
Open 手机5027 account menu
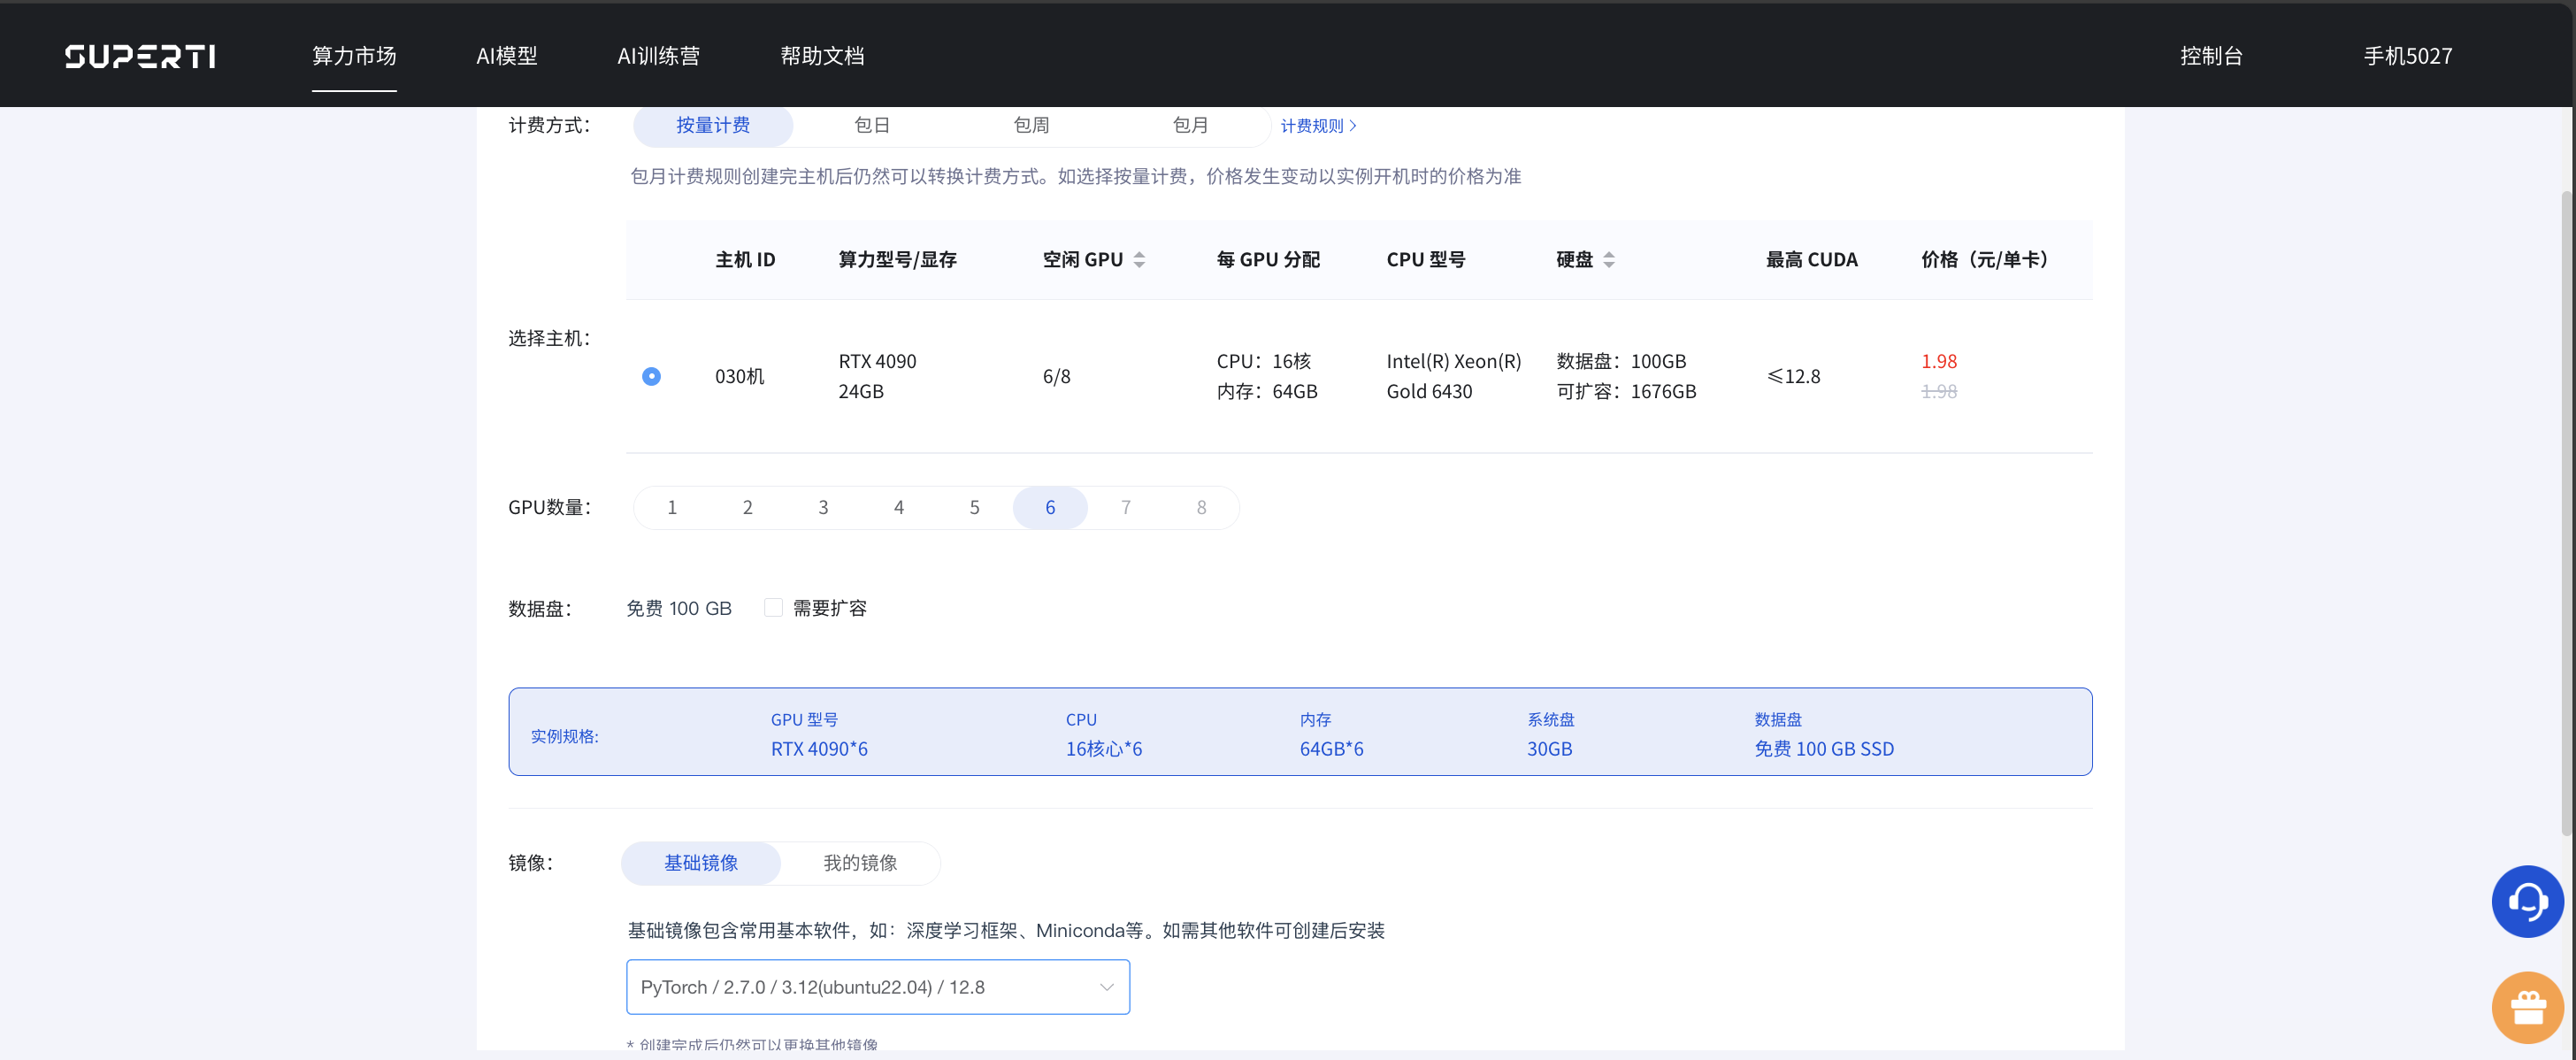tap(2406, 56)
